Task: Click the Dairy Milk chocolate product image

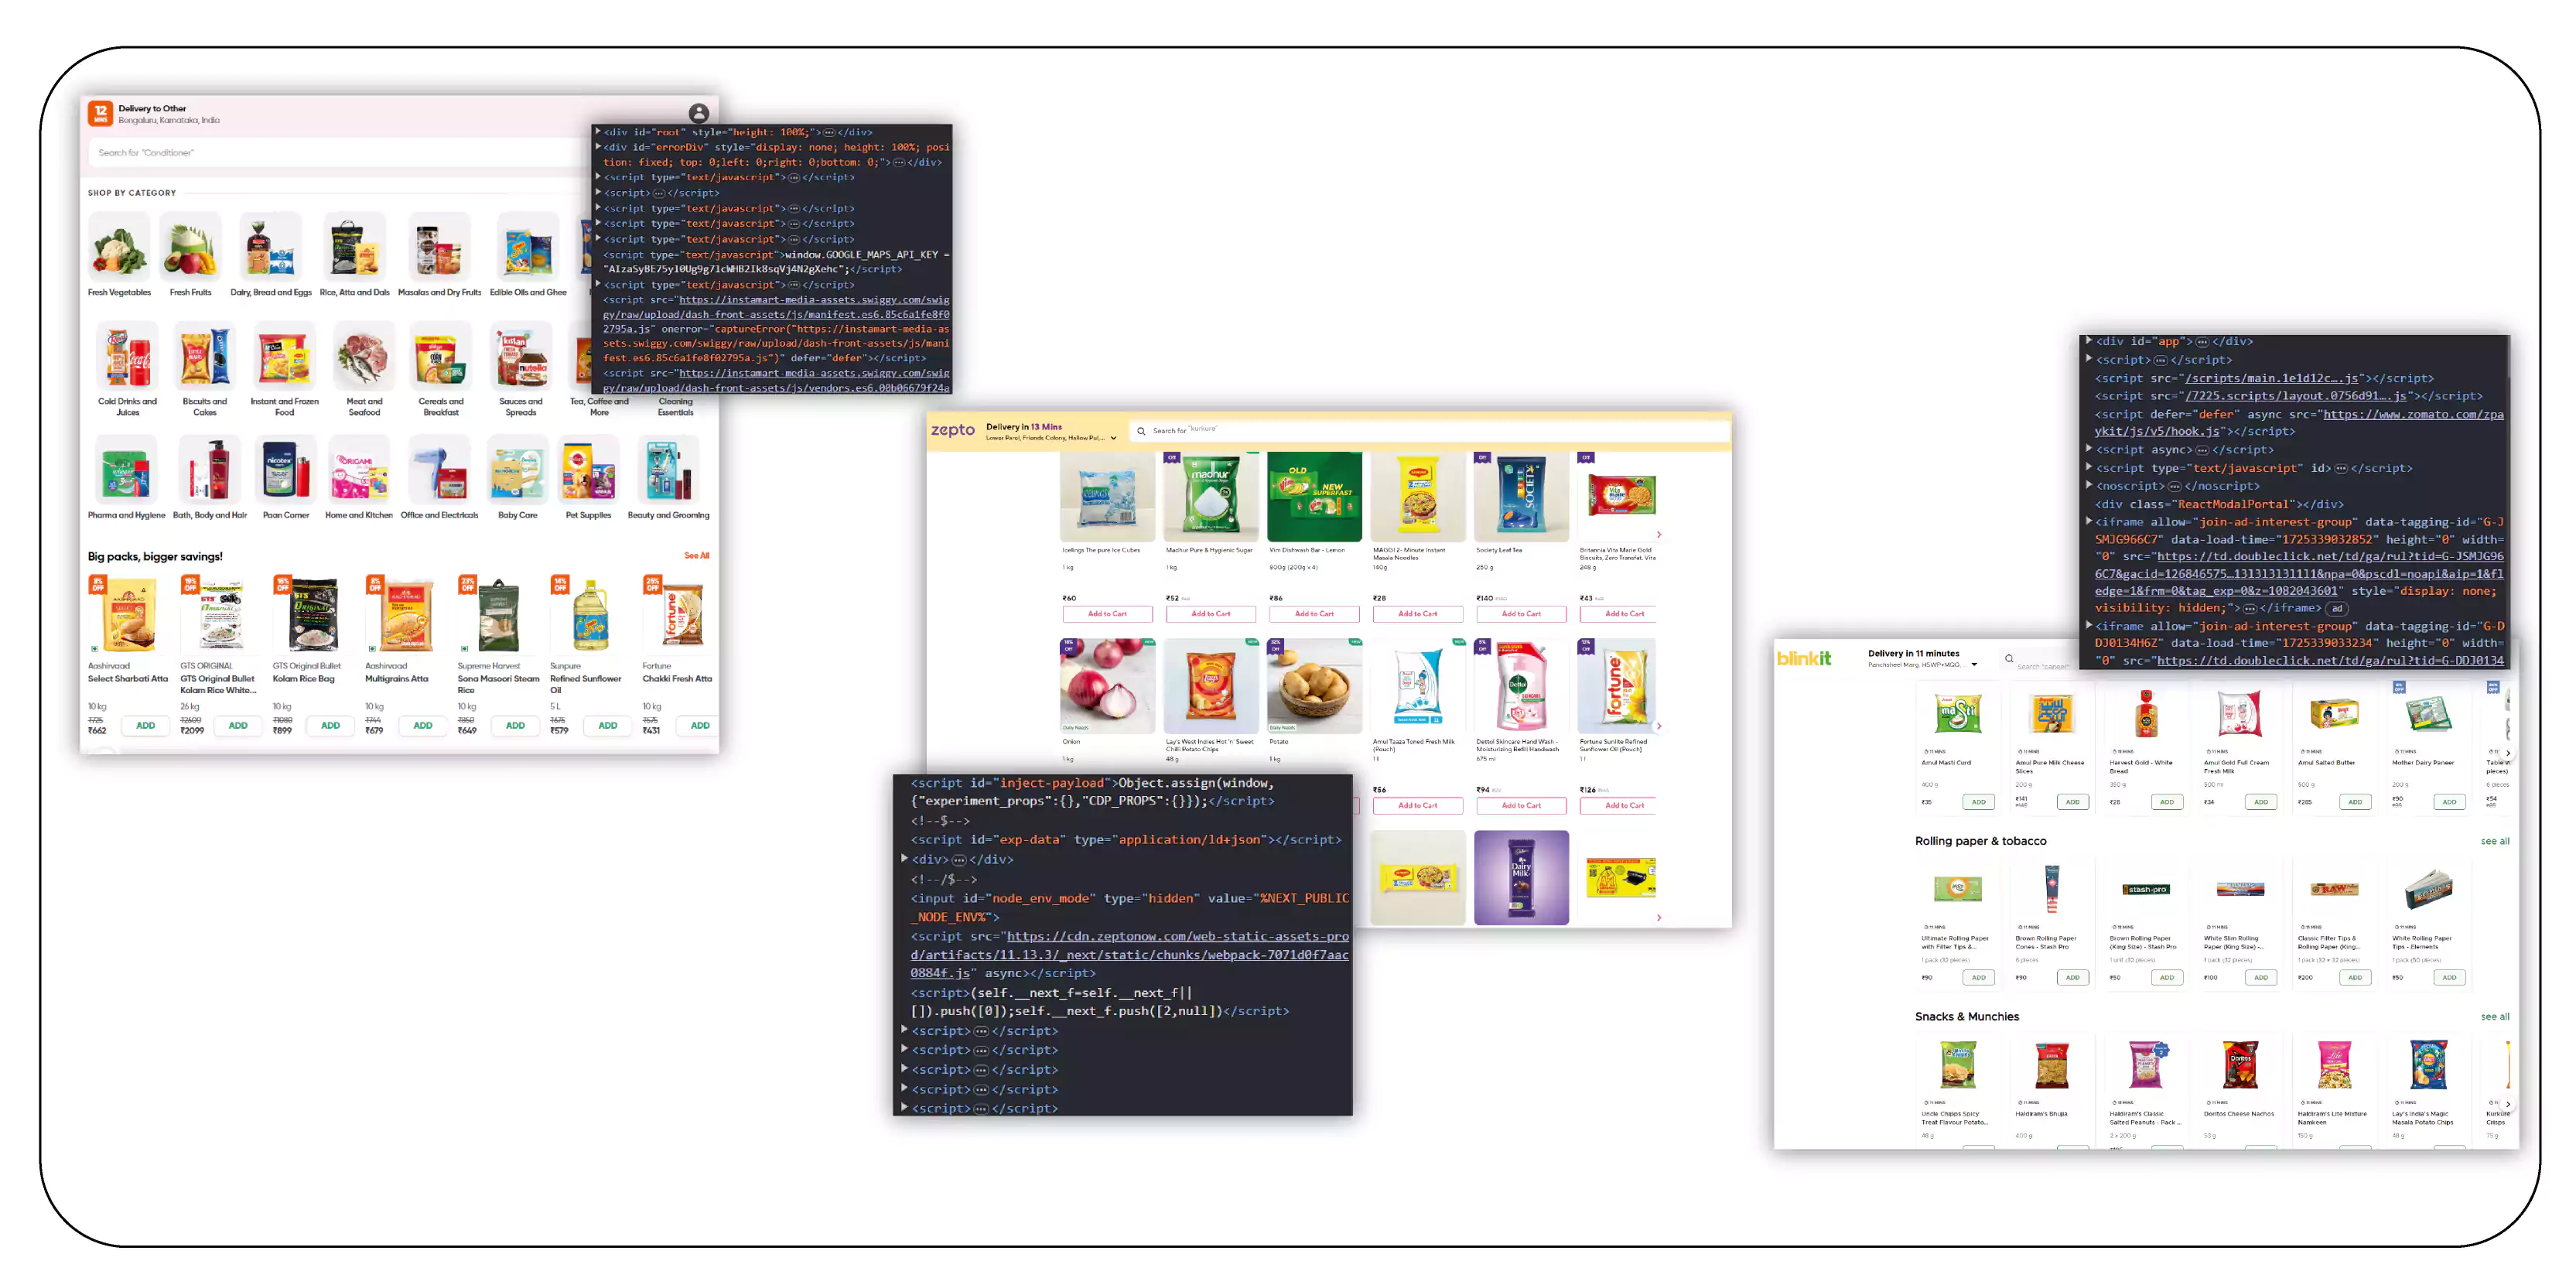Action: click(1521, 877)
